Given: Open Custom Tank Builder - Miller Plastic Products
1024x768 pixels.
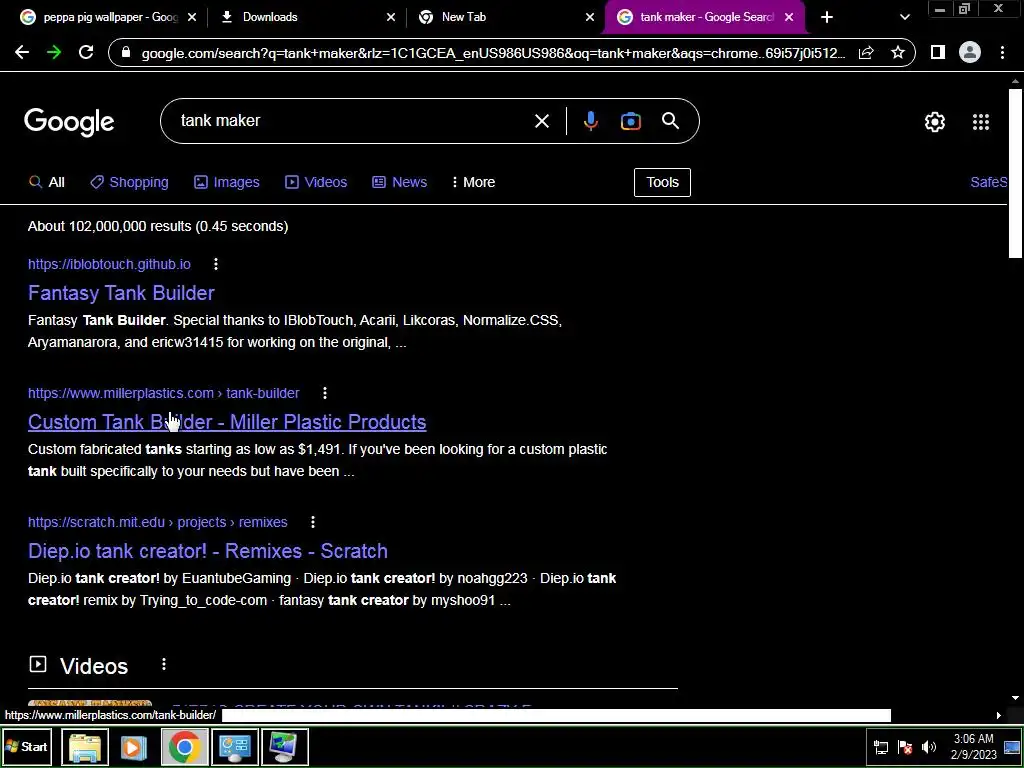Looking at the screenshot, I should [x=227, y=422].
